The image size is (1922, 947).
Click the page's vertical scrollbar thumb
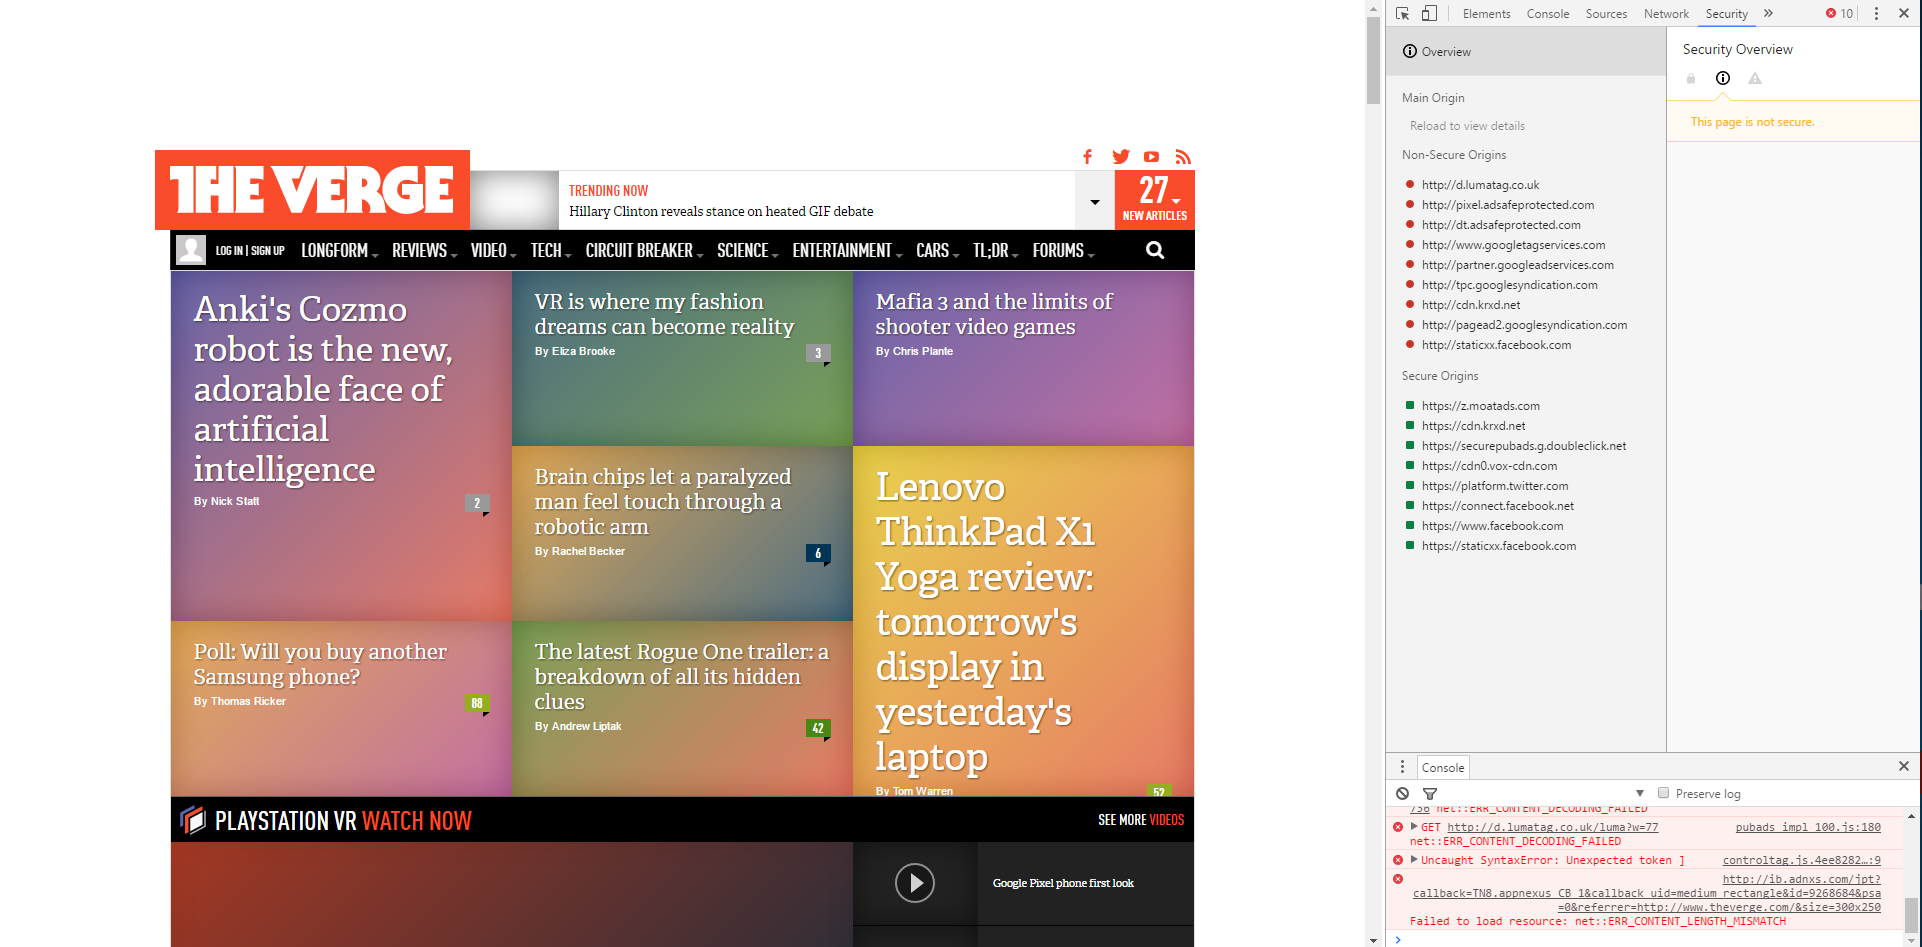click(1373, 60)
